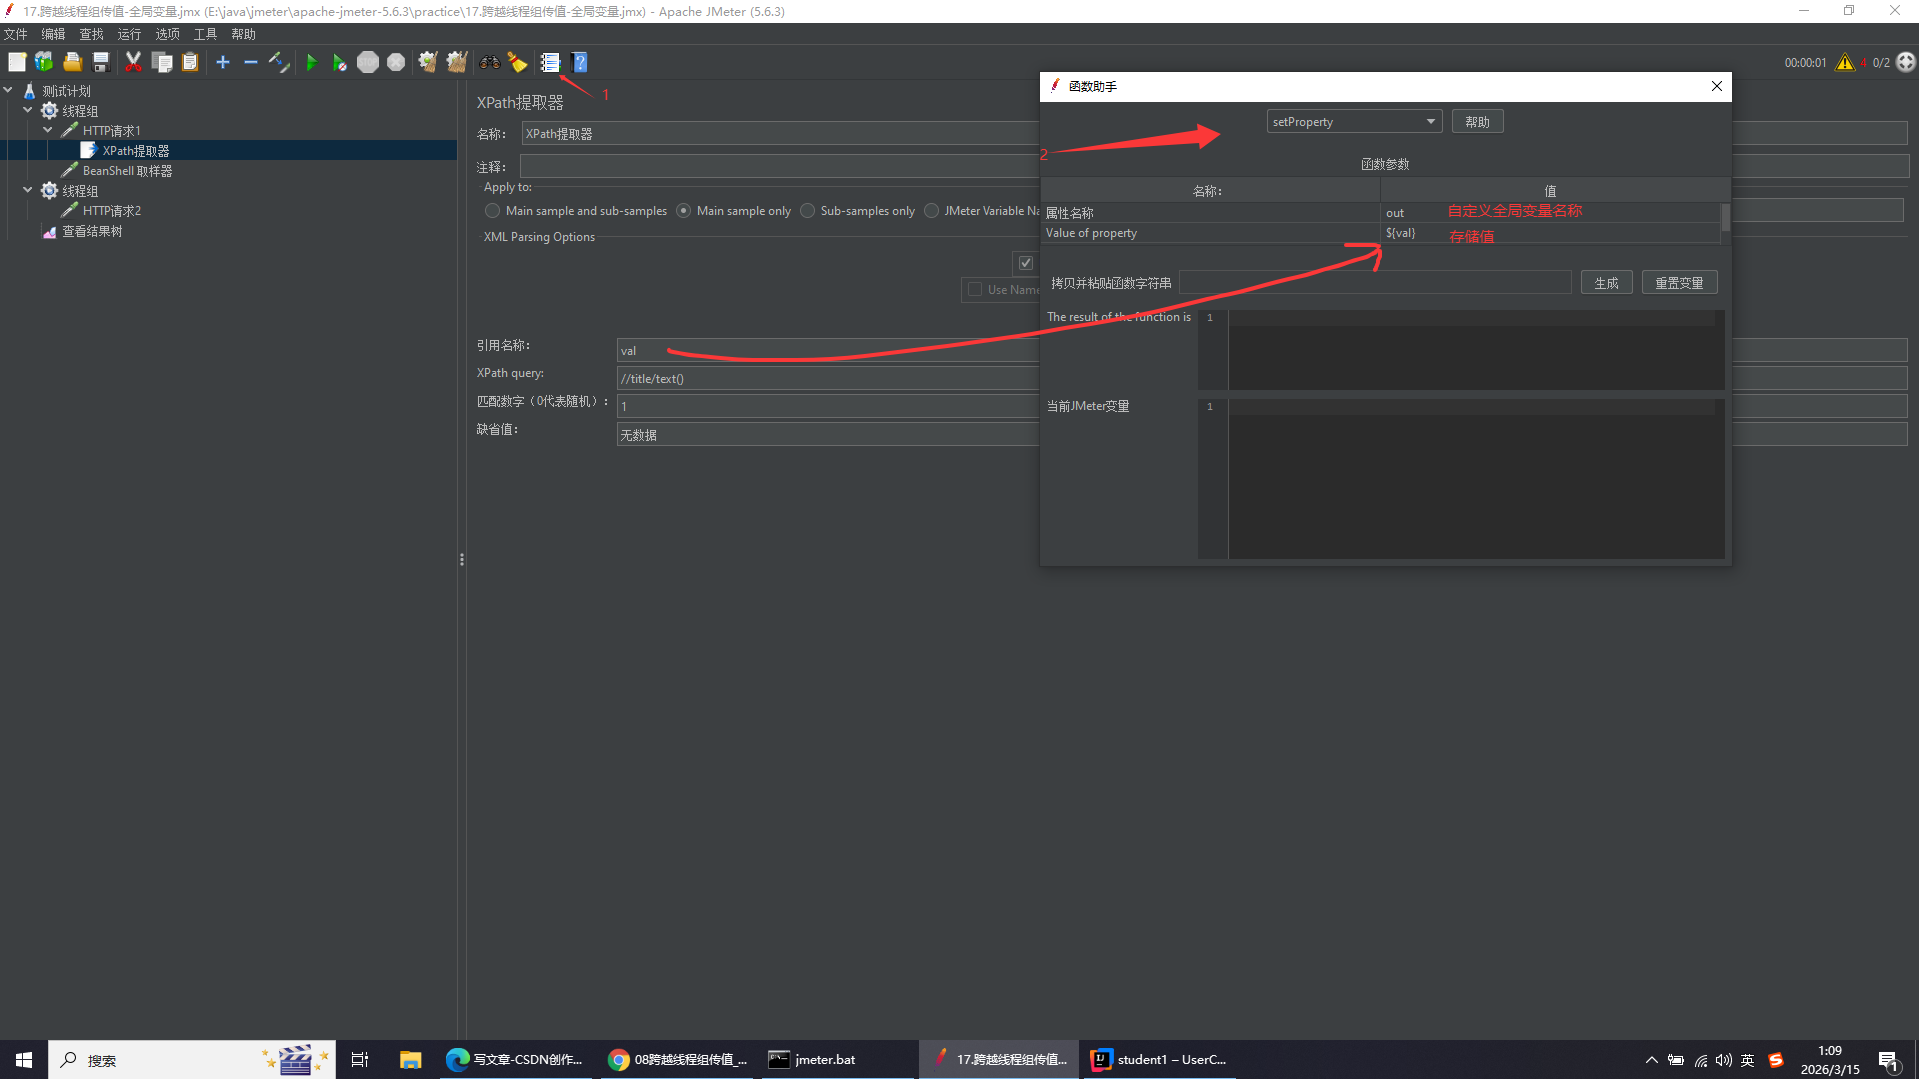
Task: Click the 'out' property name cell
Action: pos(1550,213)
